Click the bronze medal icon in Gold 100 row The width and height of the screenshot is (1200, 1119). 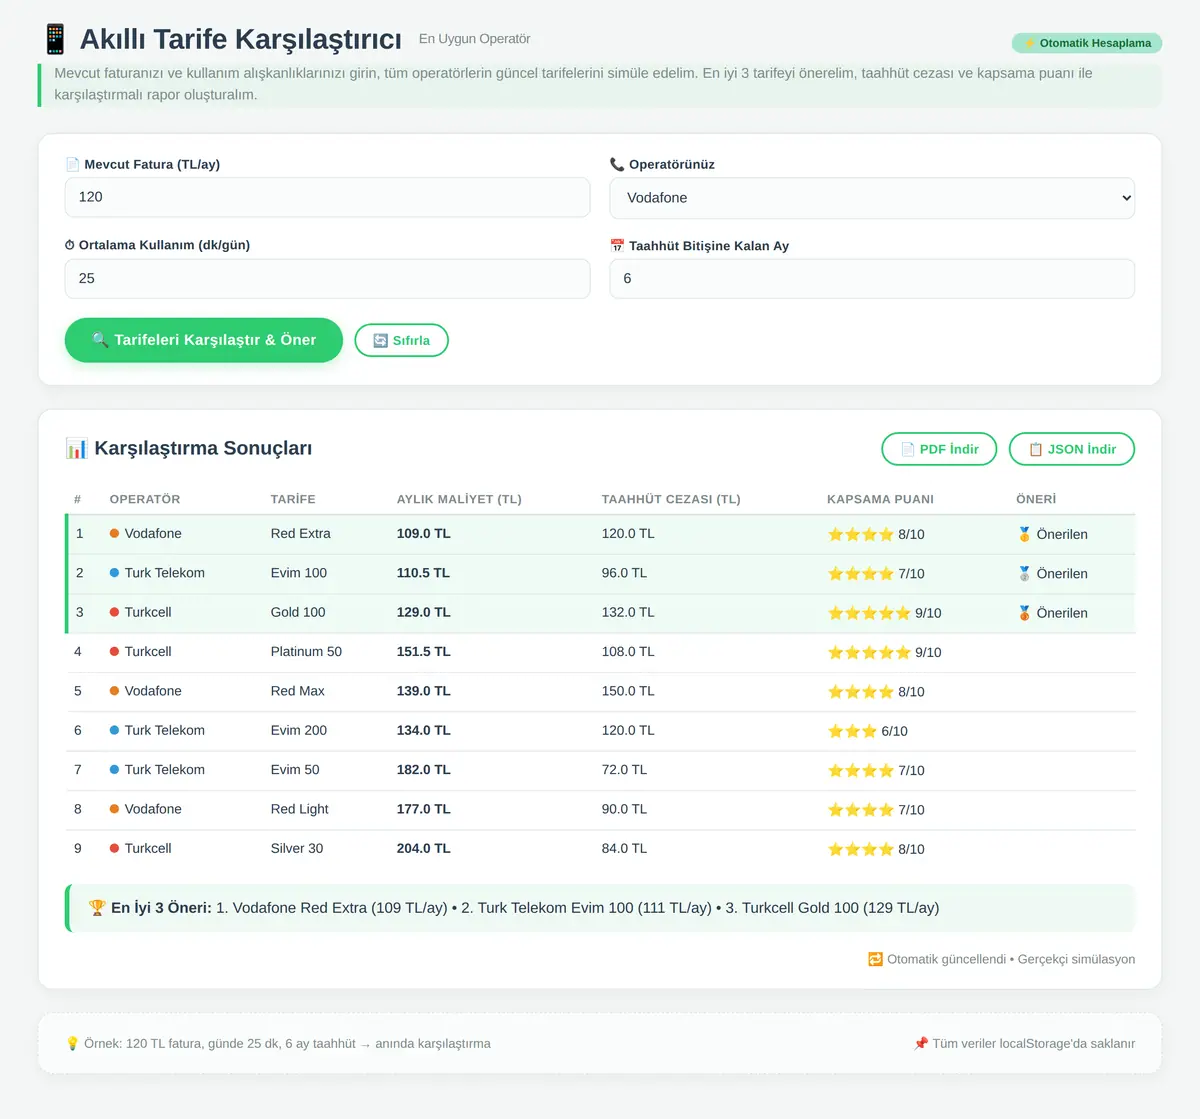point(1024,613)
